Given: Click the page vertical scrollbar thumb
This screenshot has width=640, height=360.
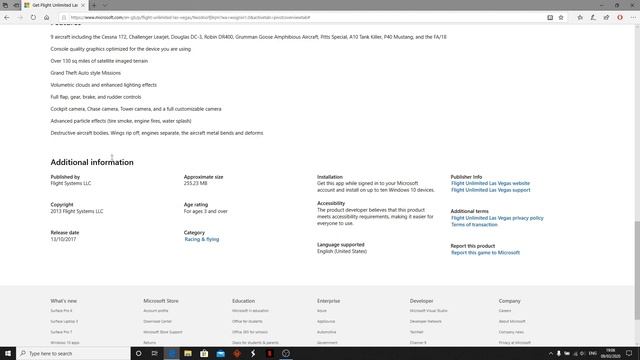Looking at the screenshot, I should (637, 270).
